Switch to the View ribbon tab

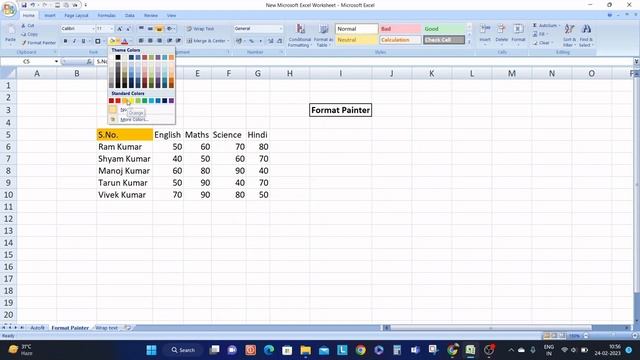point(171,16)
